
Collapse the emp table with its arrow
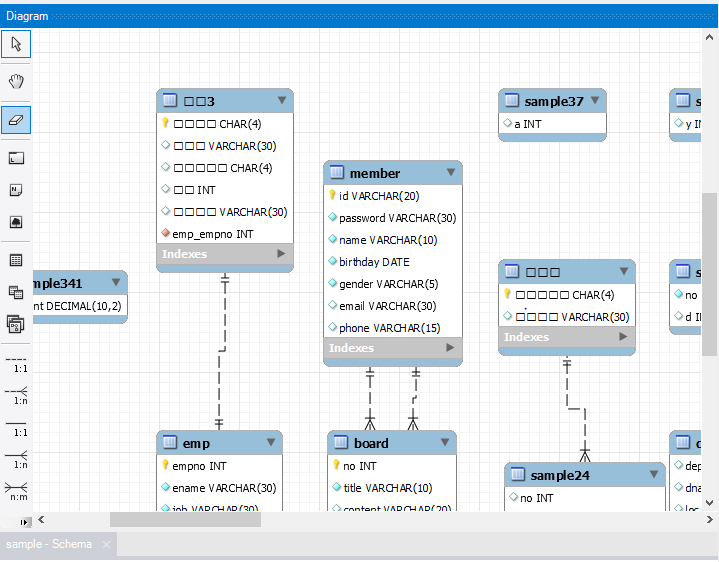[271, 442]
